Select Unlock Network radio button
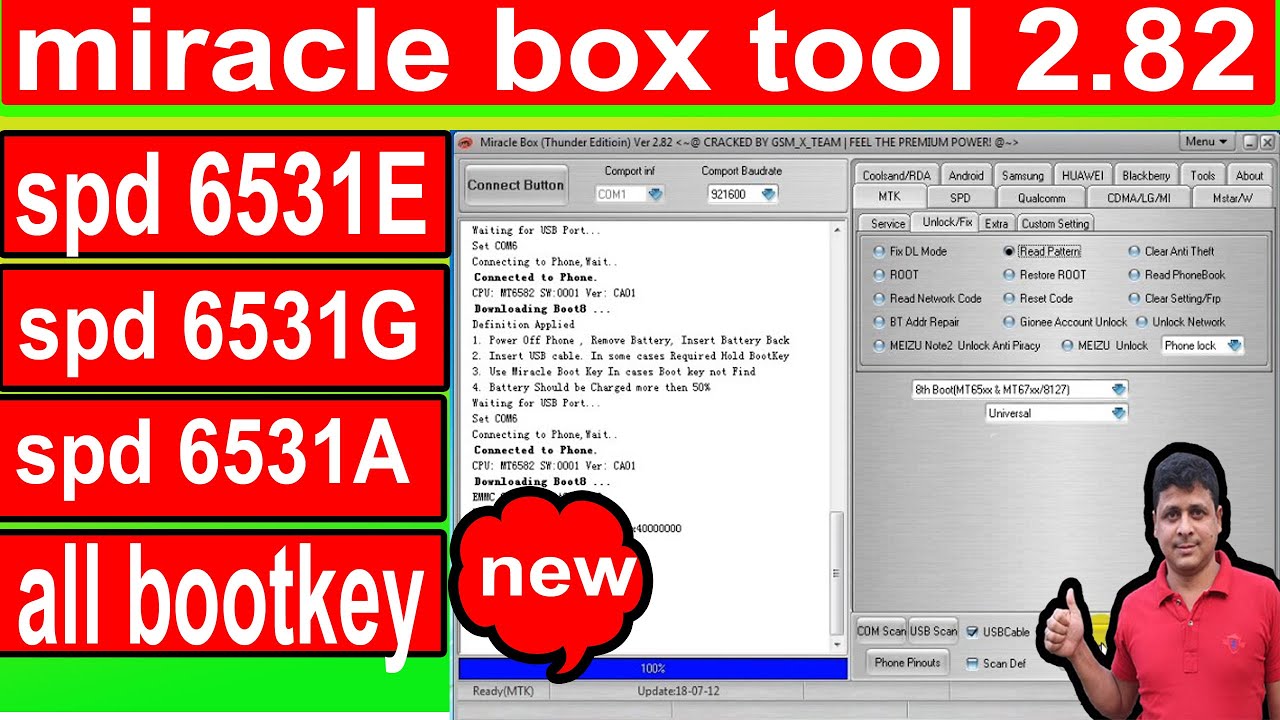1280x720 pixels. tap(1181, 322)
